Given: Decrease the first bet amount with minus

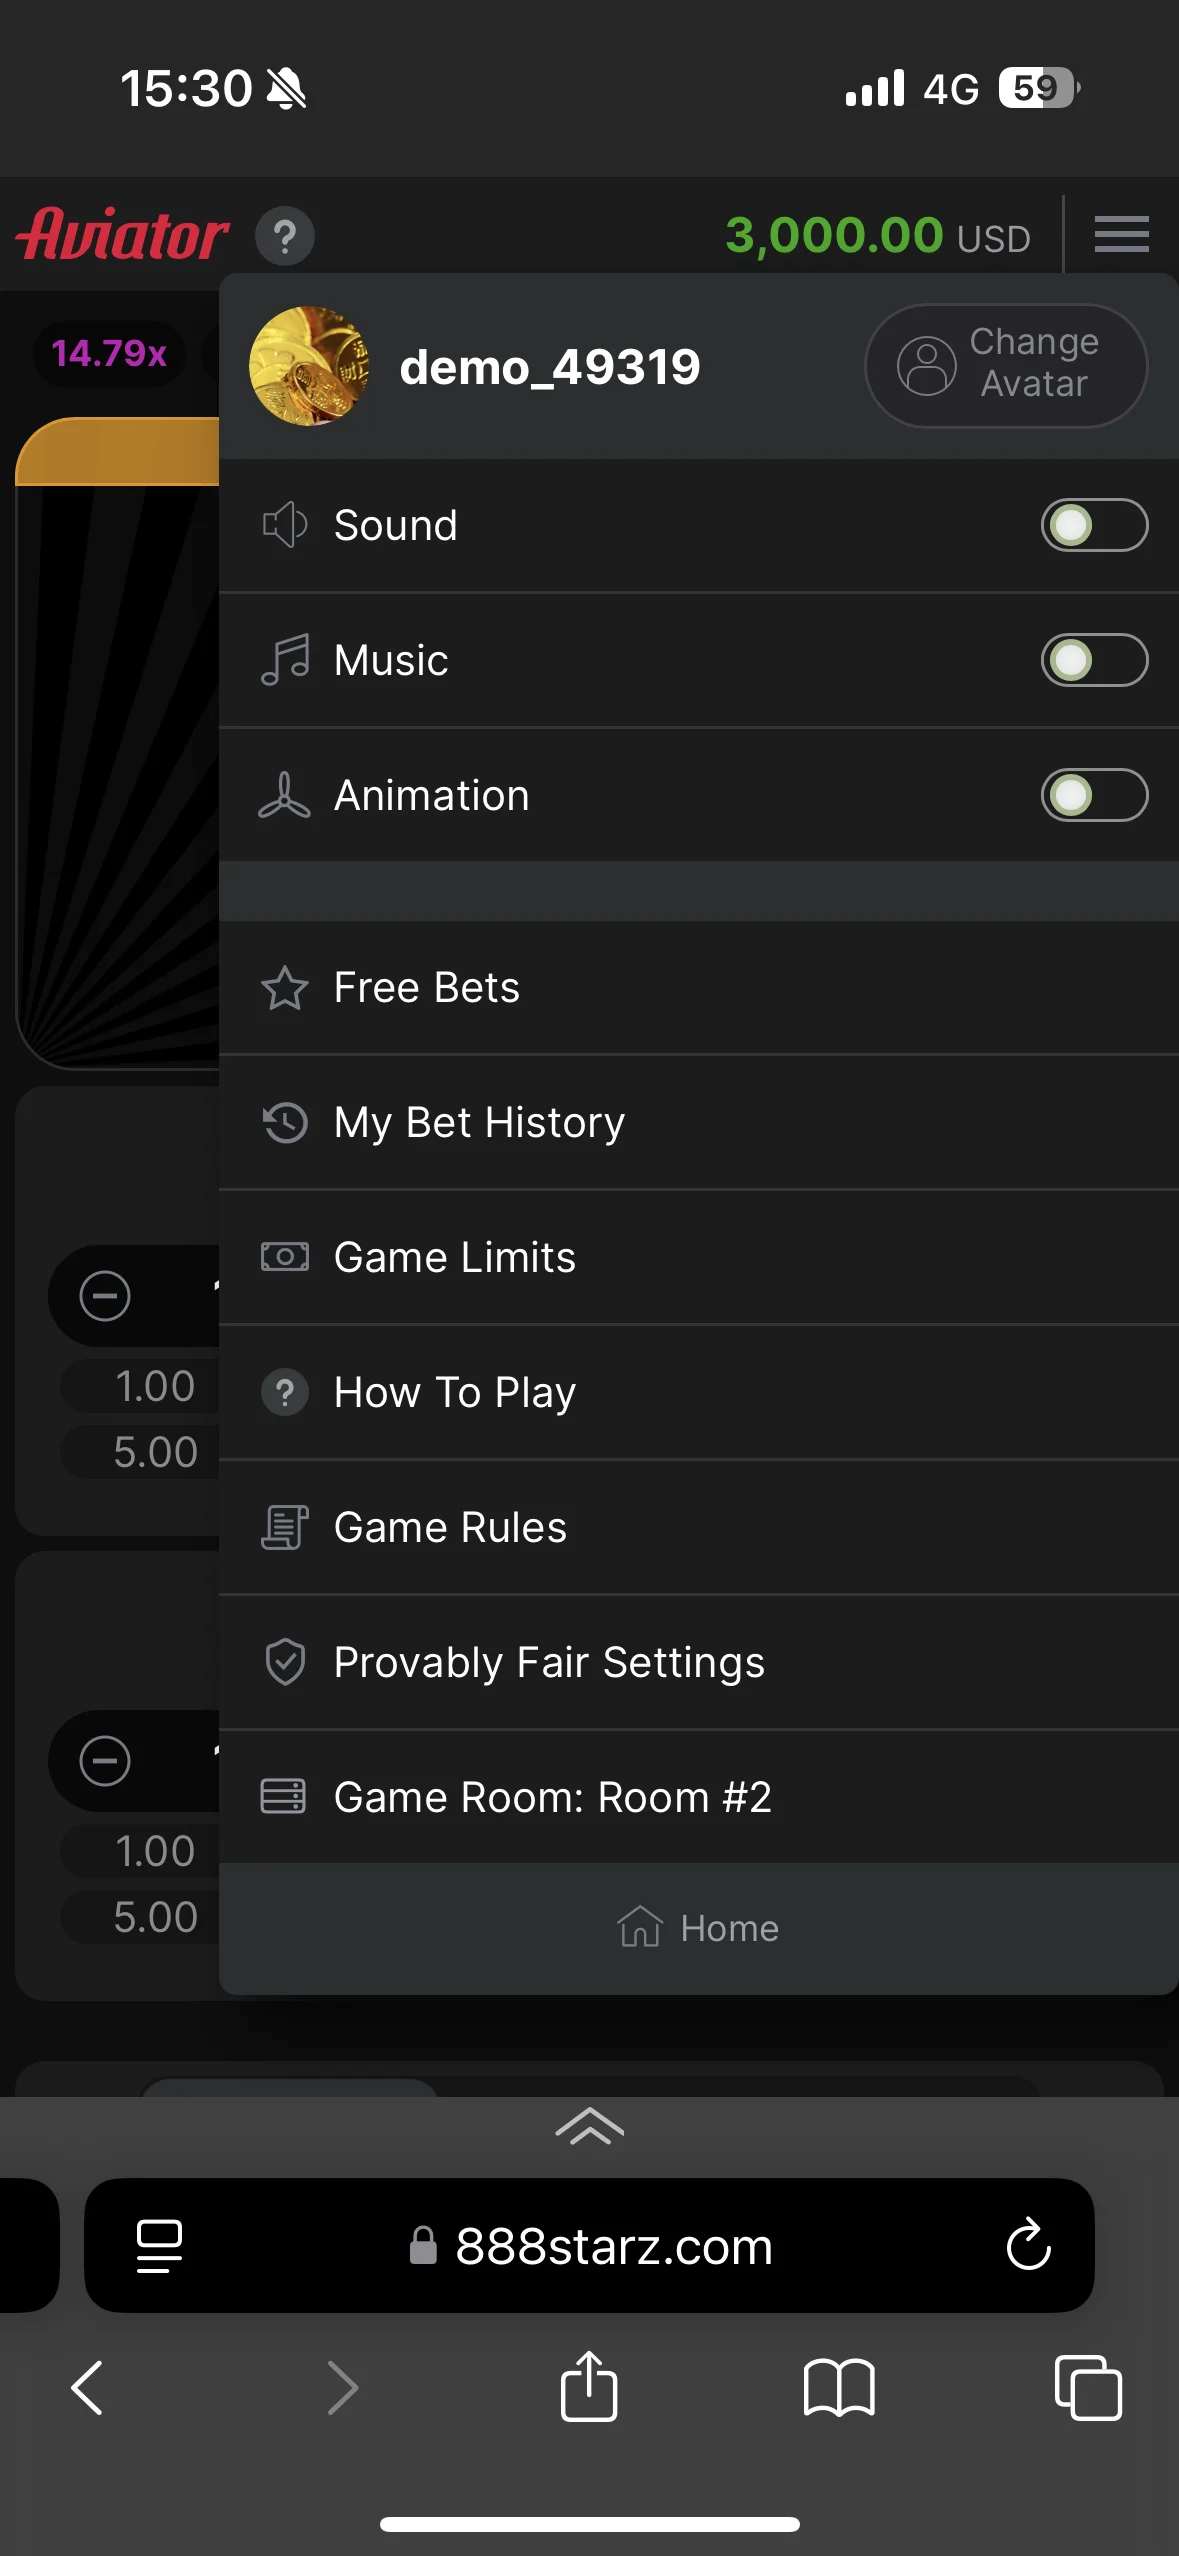Looking at the screenshot, I should coord(105,1296).
